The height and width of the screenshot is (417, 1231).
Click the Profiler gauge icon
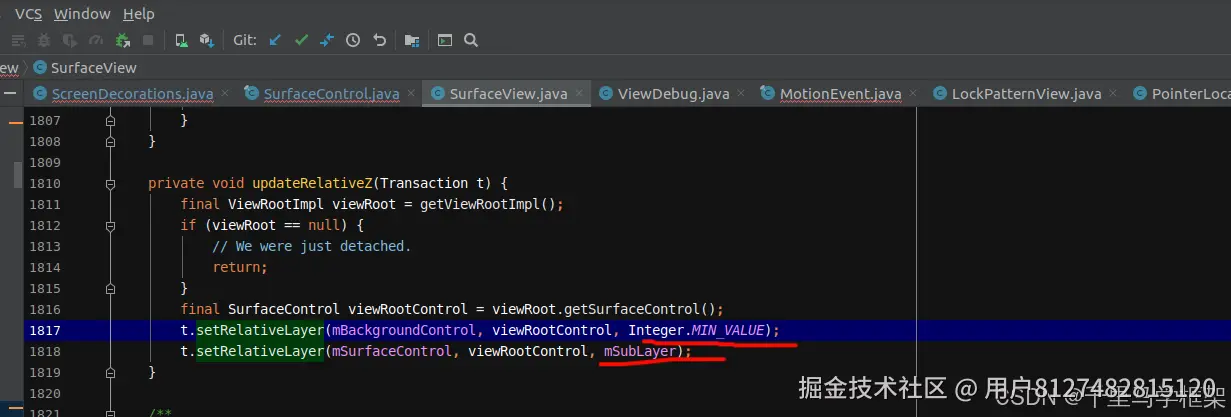[96, 41]
